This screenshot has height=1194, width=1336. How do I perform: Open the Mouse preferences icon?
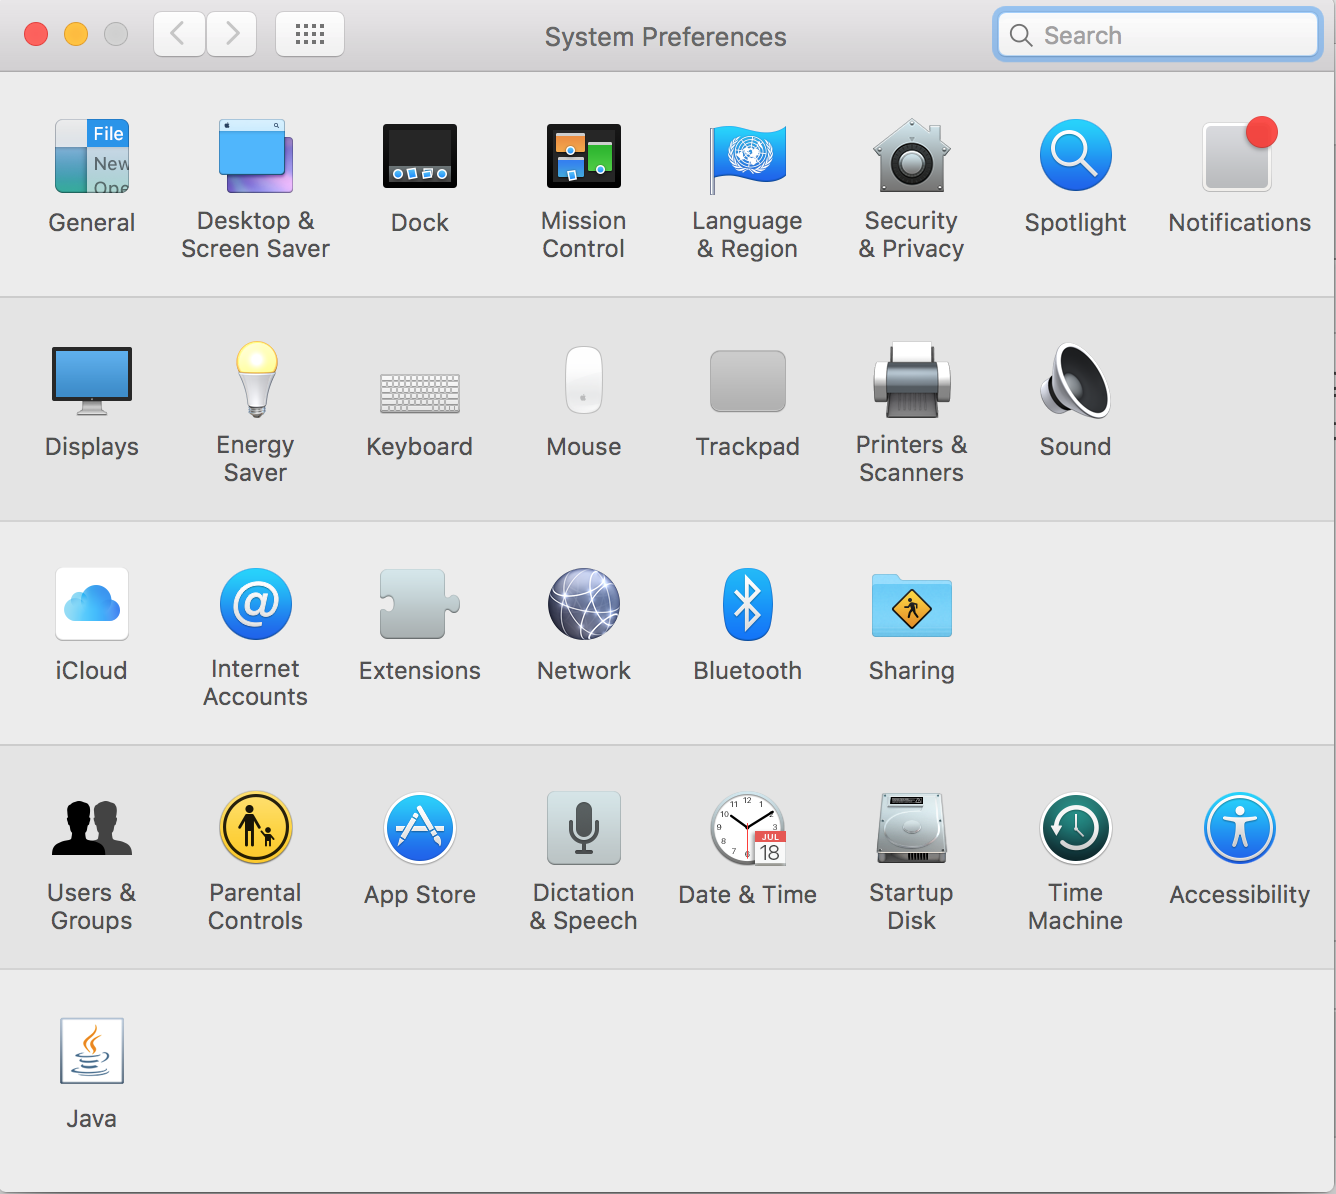tap(584, 380)
